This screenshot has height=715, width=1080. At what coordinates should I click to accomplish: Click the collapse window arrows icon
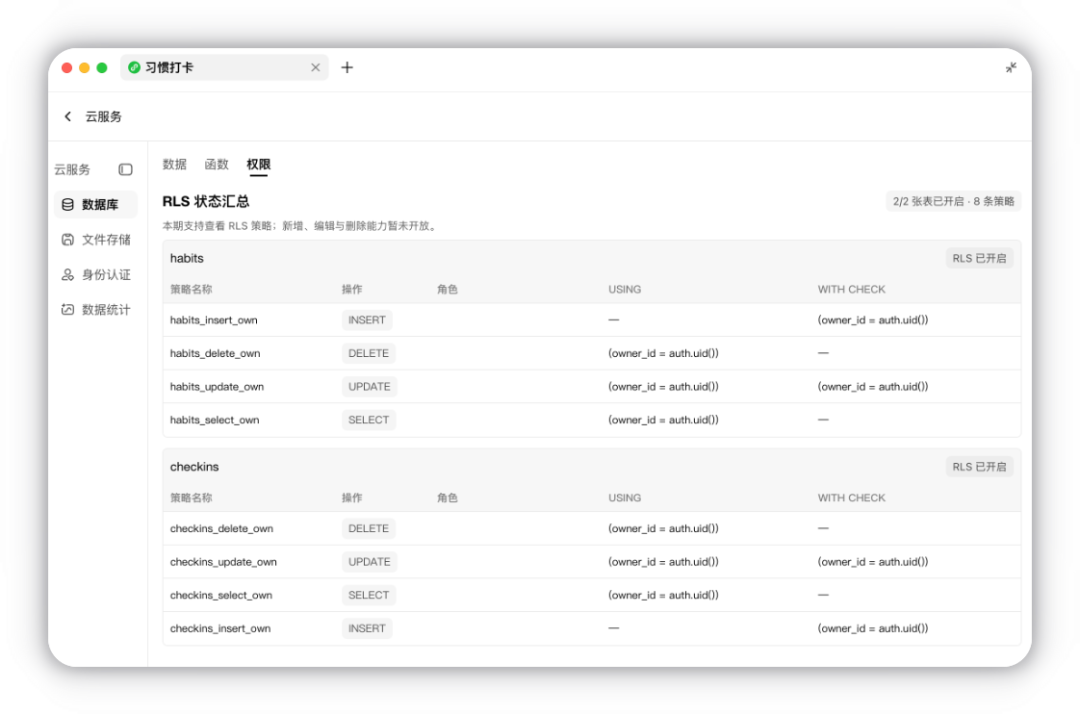(1010, 68)
